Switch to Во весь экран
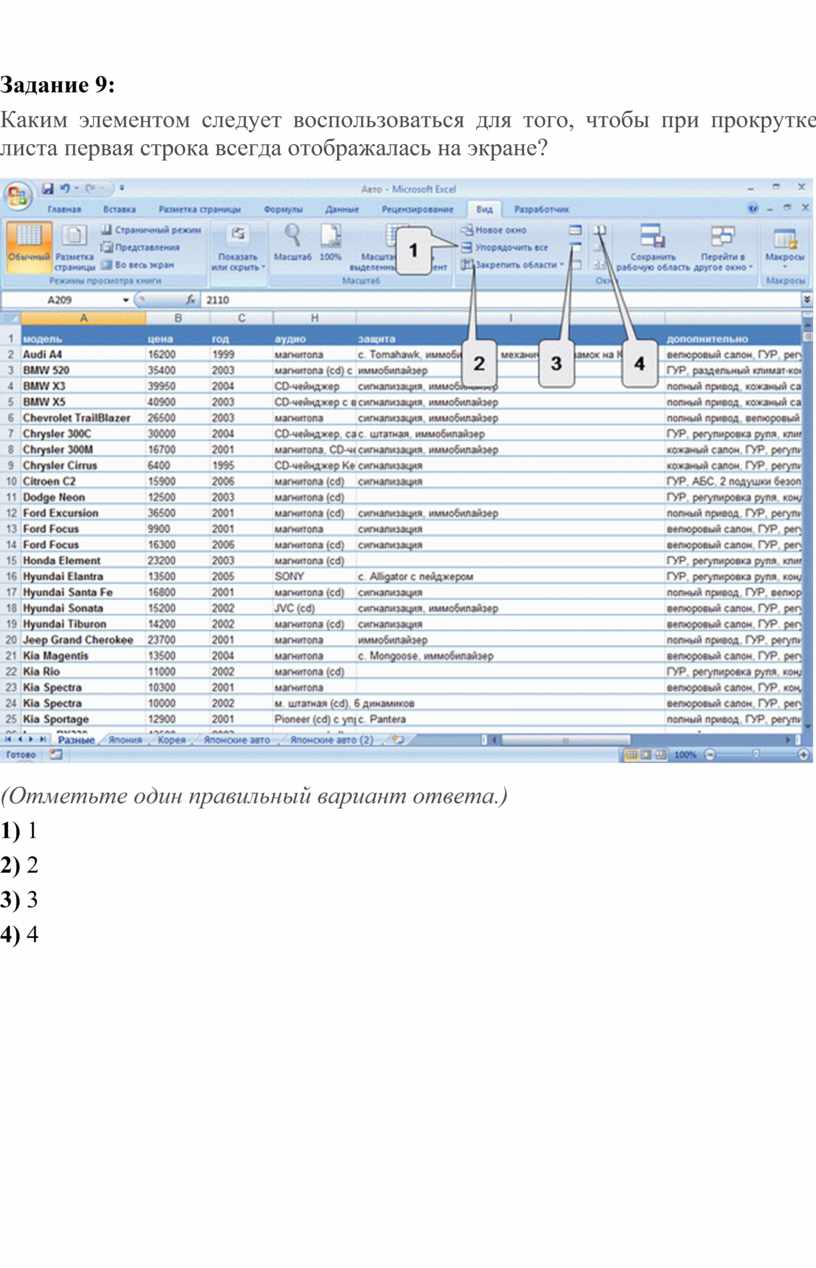816x1268 pixels. click(137, 265)
